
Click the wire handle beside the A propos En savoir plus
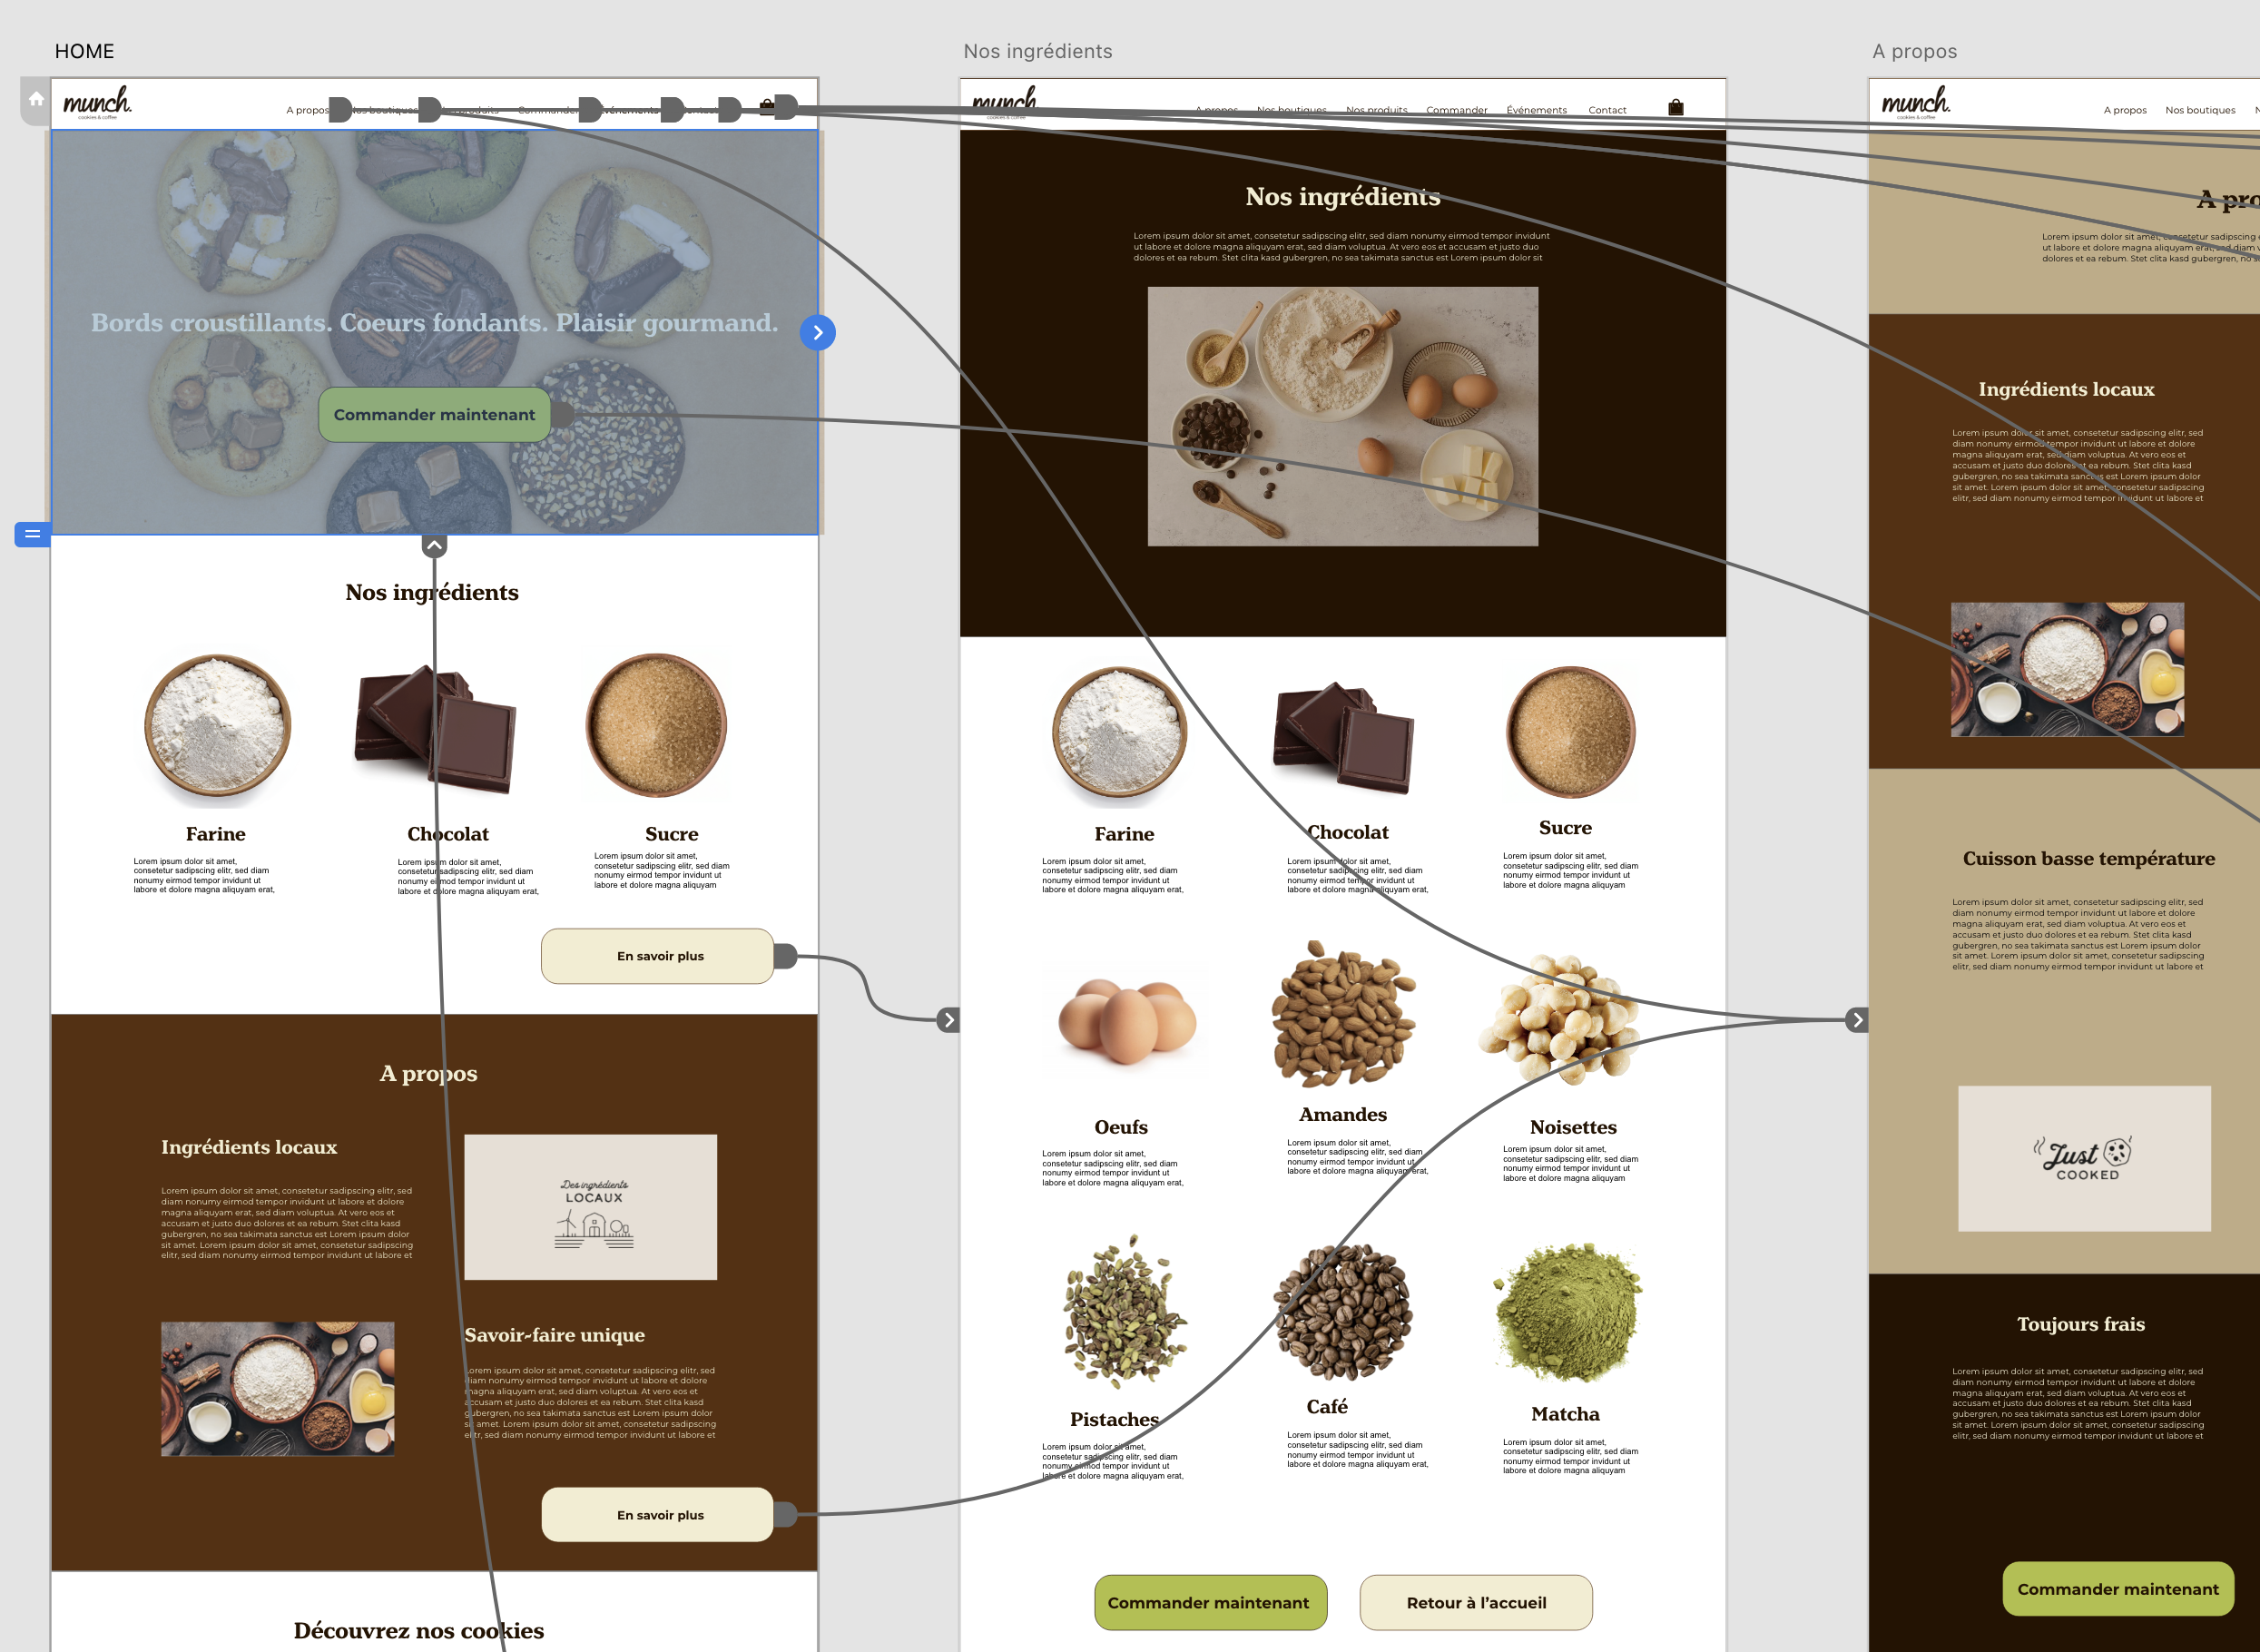pyautogui.click(x=785, y=1515)
